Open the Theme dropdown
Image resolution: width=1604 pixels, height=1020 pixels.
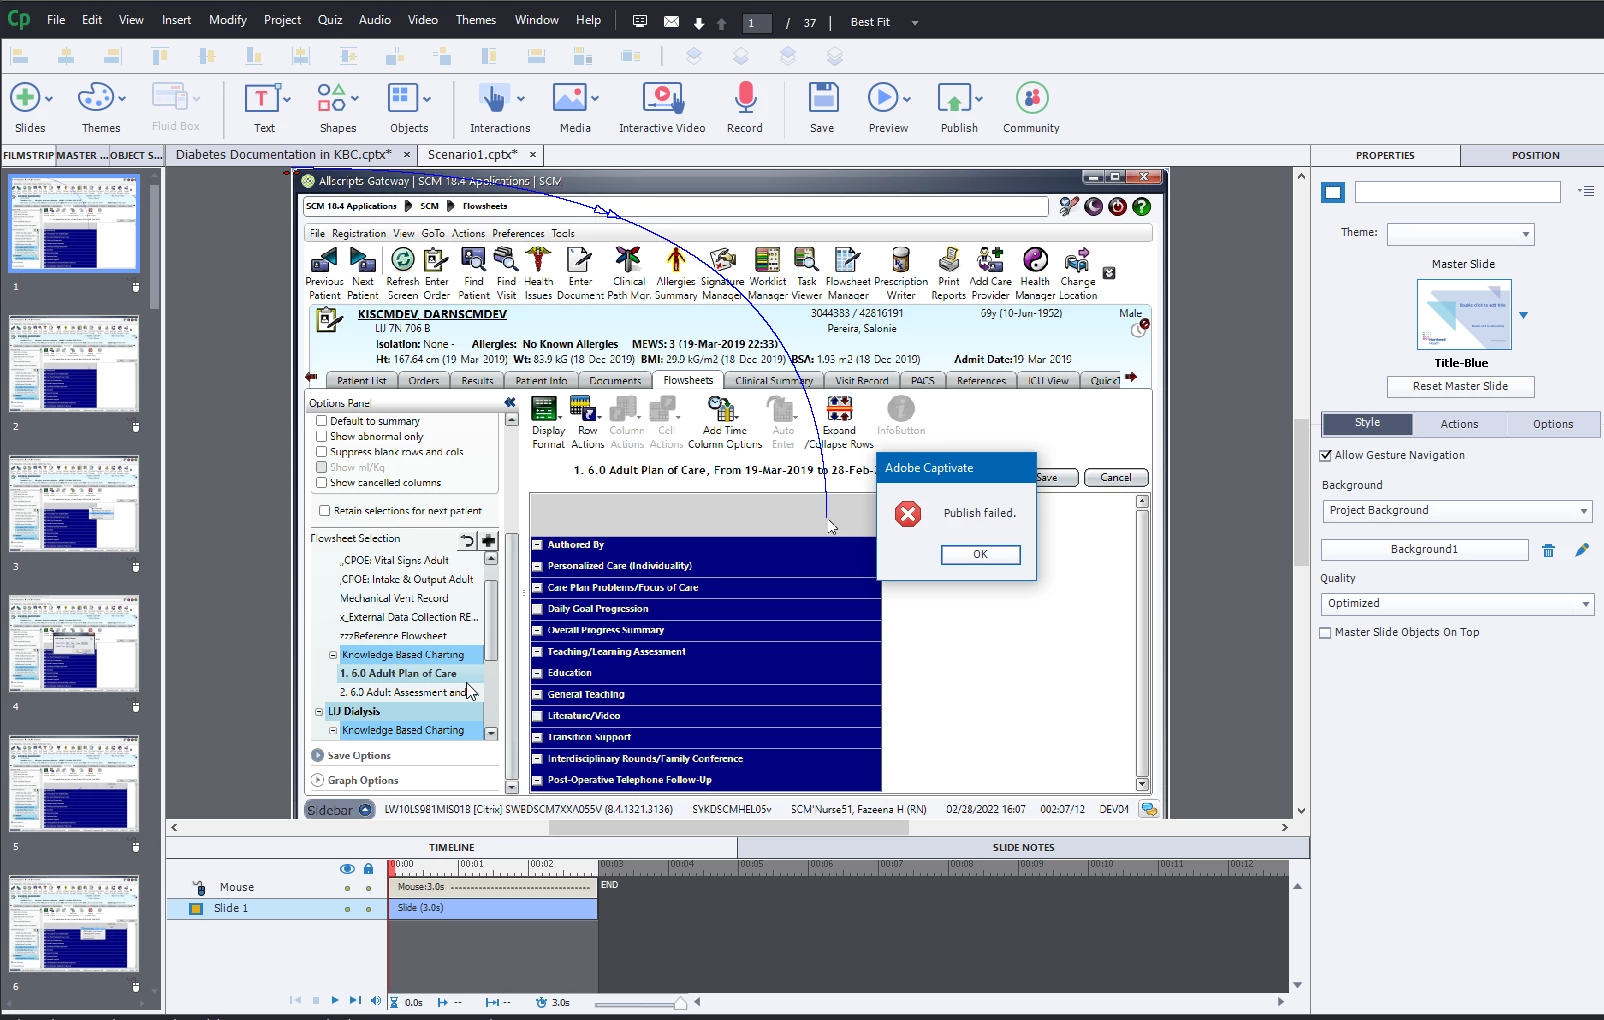(1460, 234)
